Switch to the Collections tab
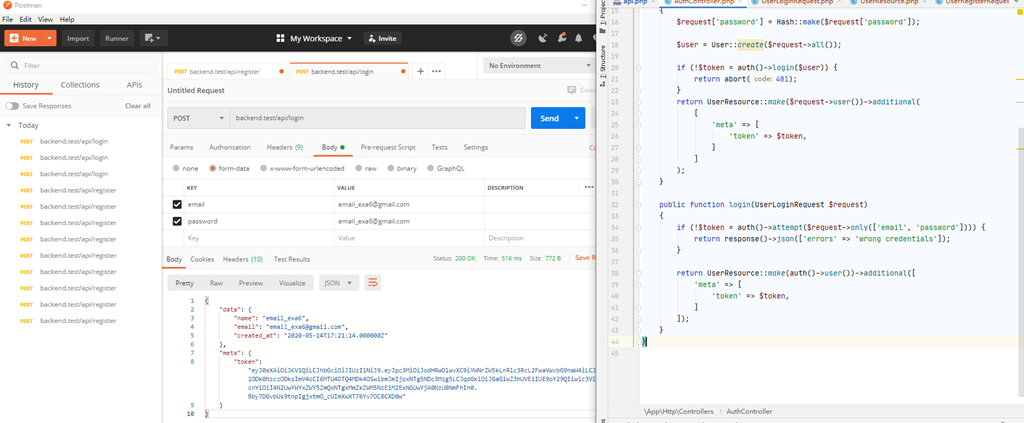Image resolution: width=1024 pixels, height=423 pixels. [x=80, y=85]
